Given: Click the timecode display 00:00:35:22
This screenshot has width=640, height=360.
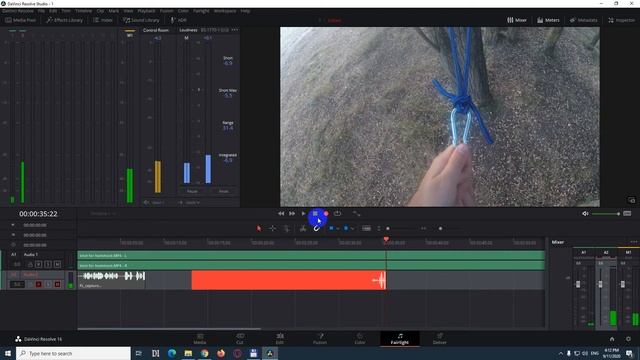Looking at the screenshot, I should pyautogui.click(x=38, y=213).
